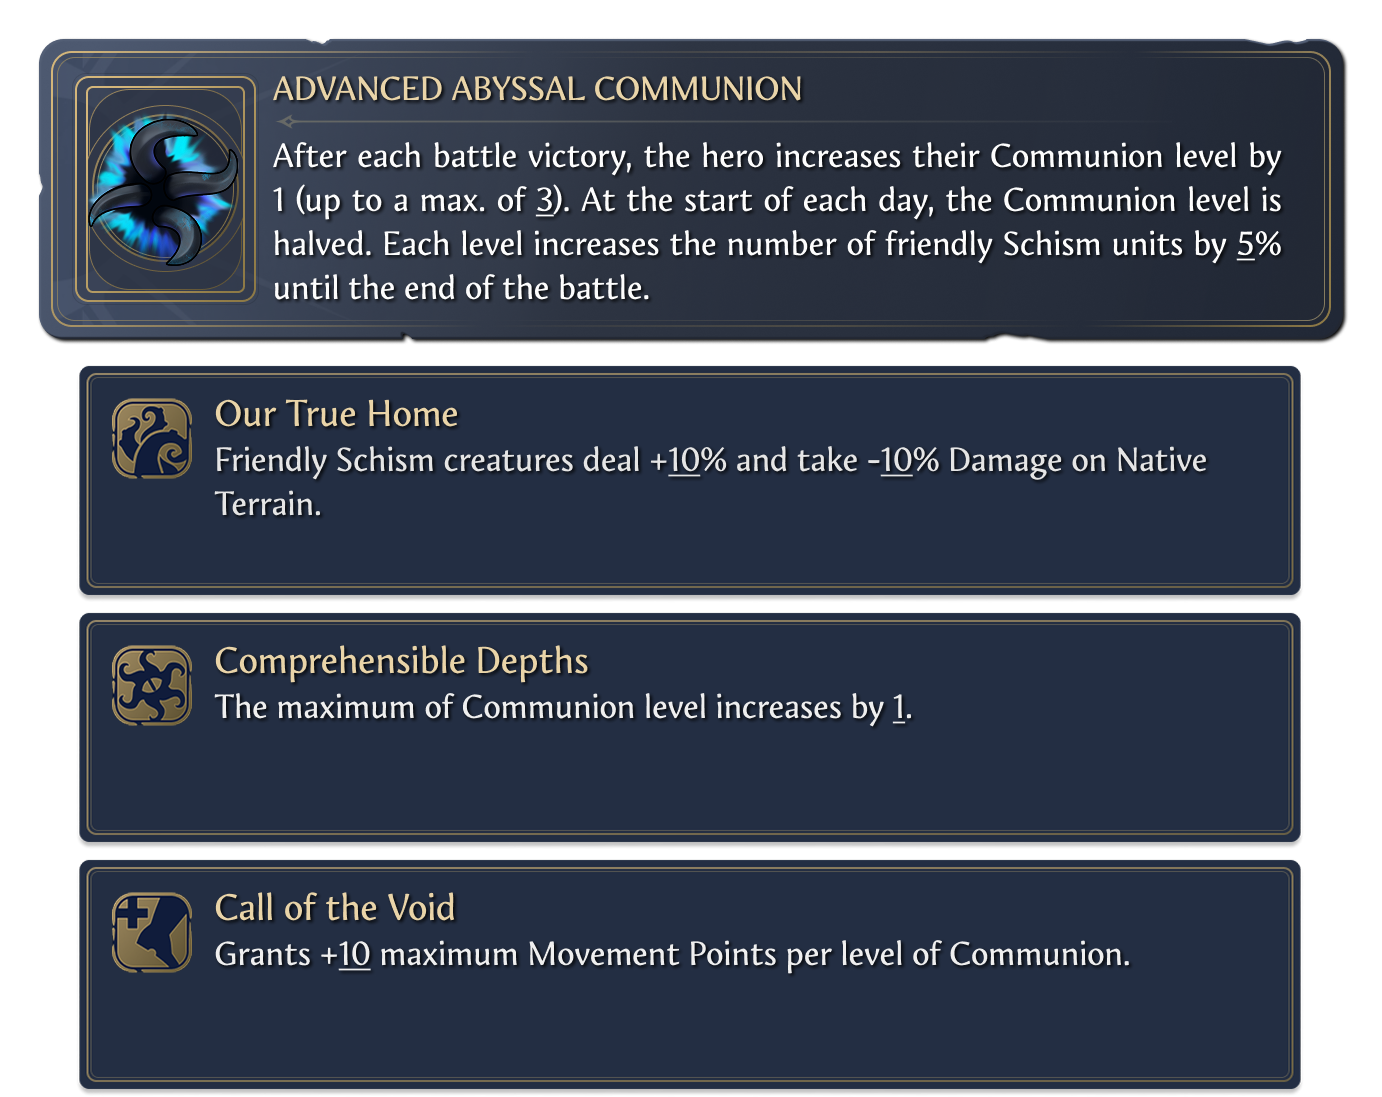Image resolution: width=1382 pixels, height=1097 pixels.
Task: Click "until the end of the battle" text
Action: click(x=461, y=289)
